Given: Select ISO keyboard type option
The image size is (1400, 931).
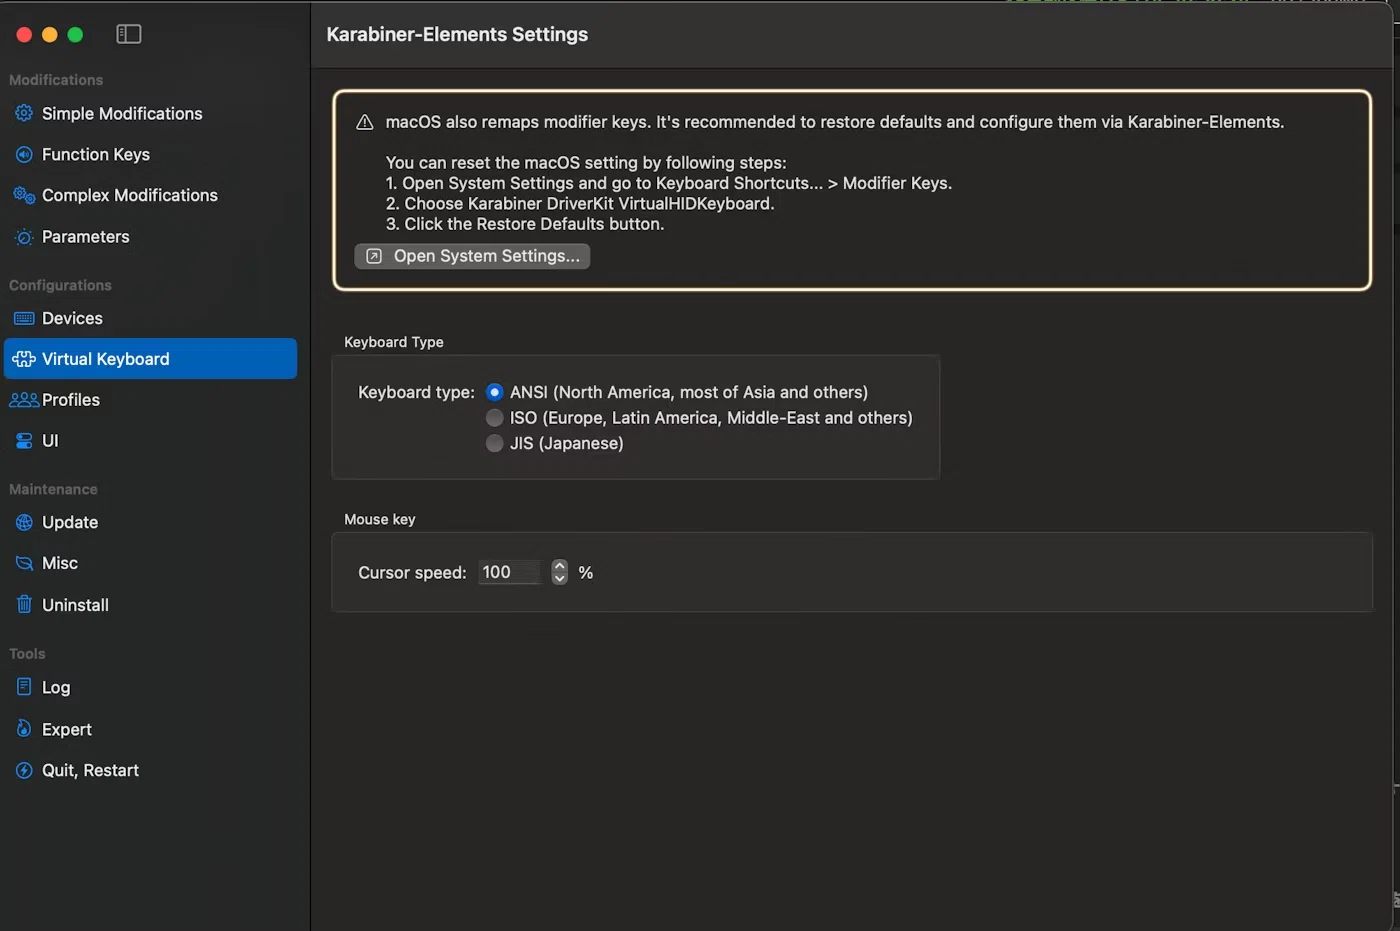Looking at the screenshot, I should point(494,418).
